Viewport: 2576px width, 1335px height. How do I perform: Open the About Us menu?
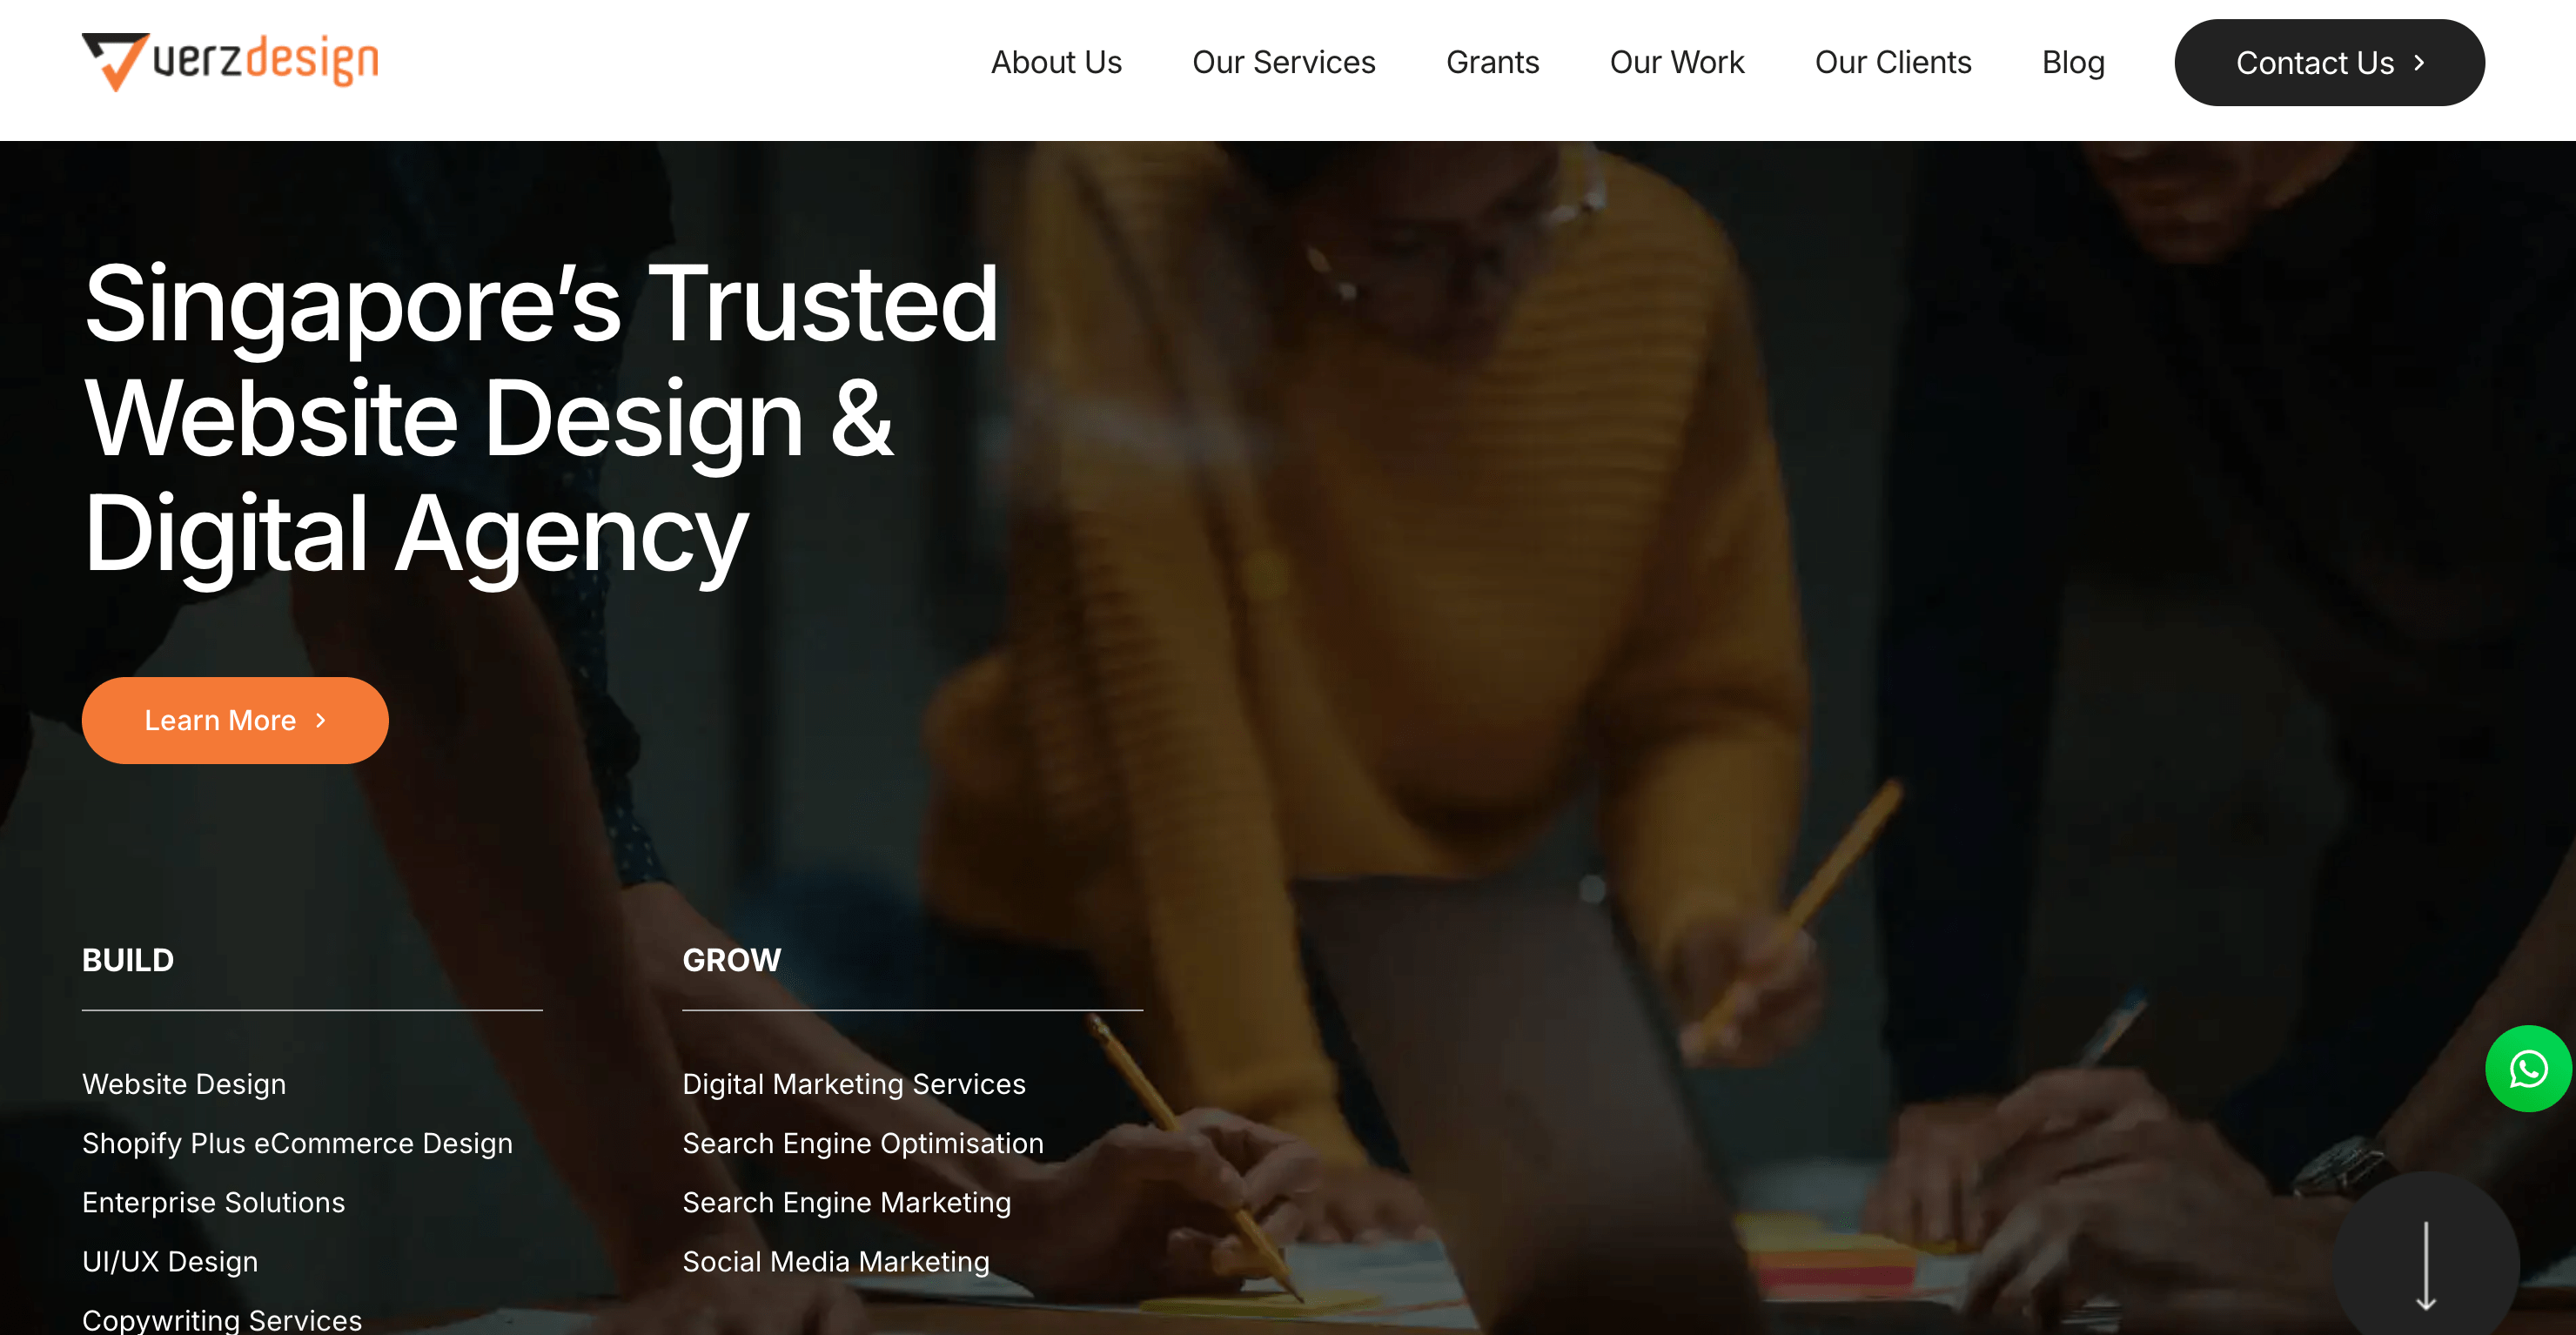[1056, 63]
